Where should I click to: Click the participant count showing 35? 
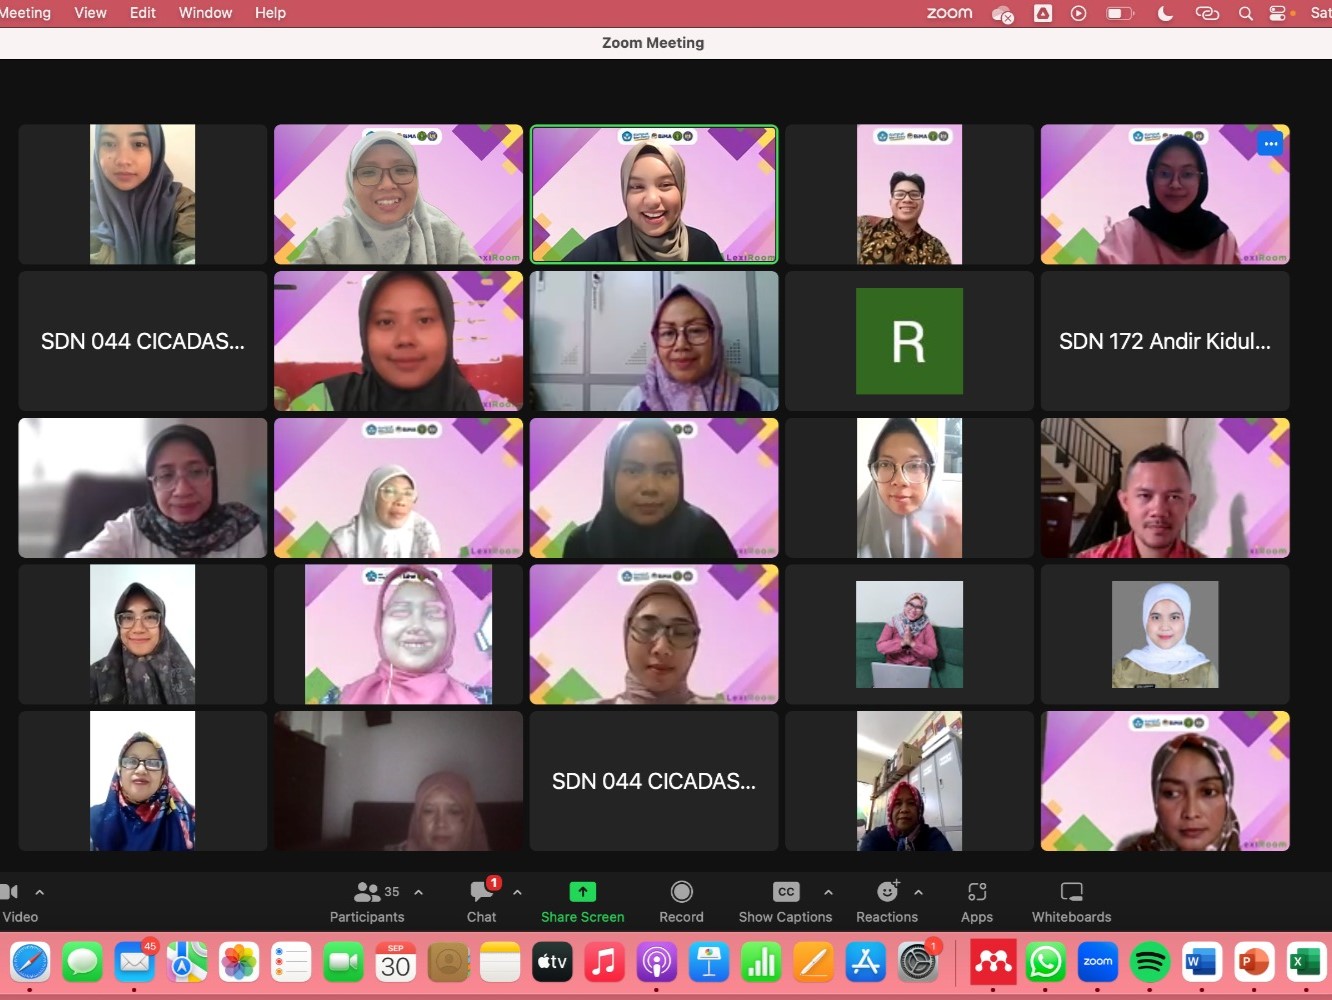pyautogui.click(x=391, y=891)
